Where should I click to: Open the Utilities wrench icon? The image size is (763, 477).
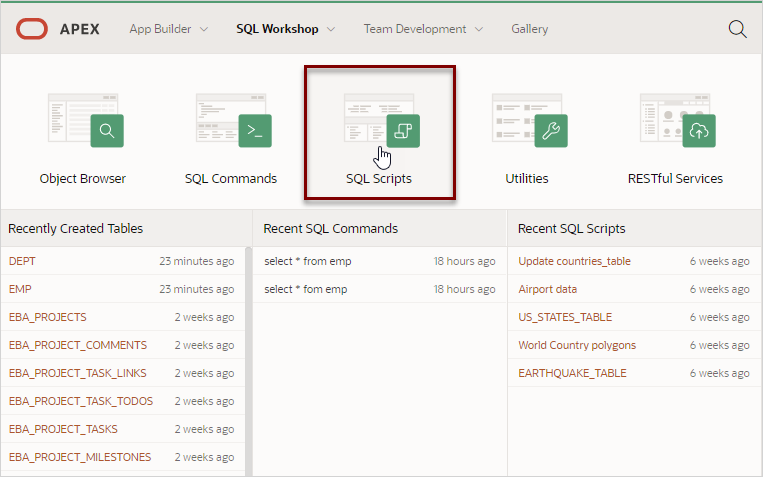529,120
